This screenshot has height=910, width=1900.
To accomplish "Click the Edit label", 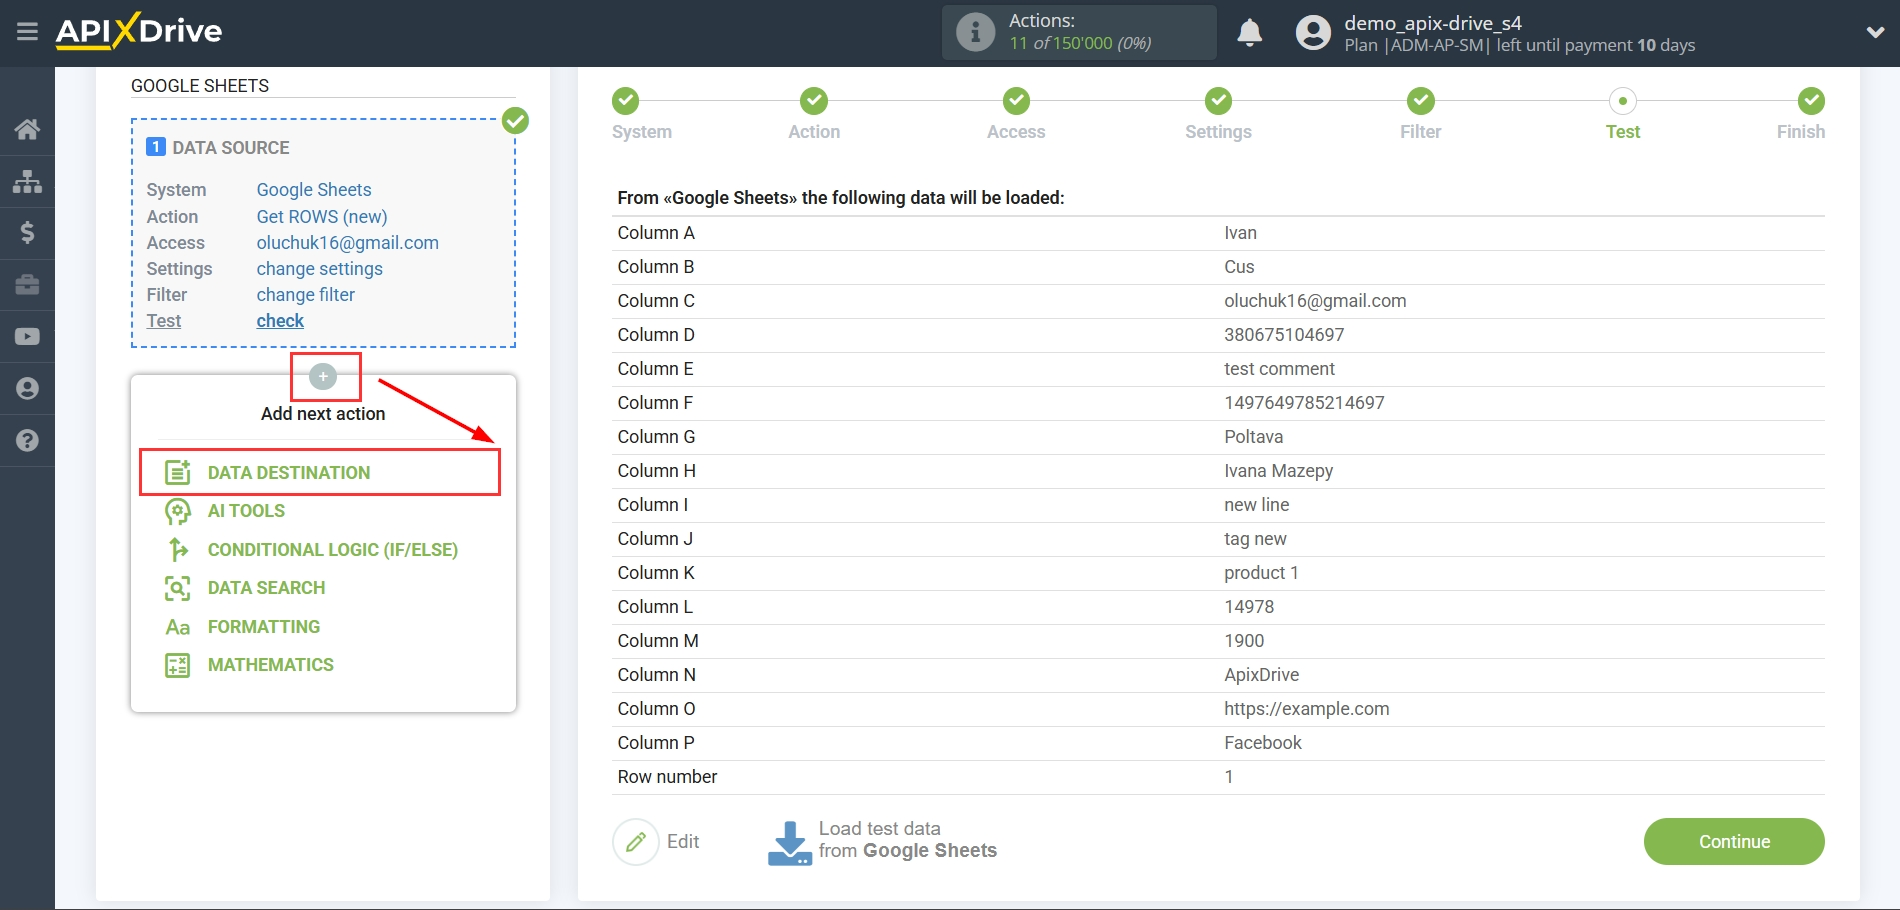I will [x=683, y=842].
